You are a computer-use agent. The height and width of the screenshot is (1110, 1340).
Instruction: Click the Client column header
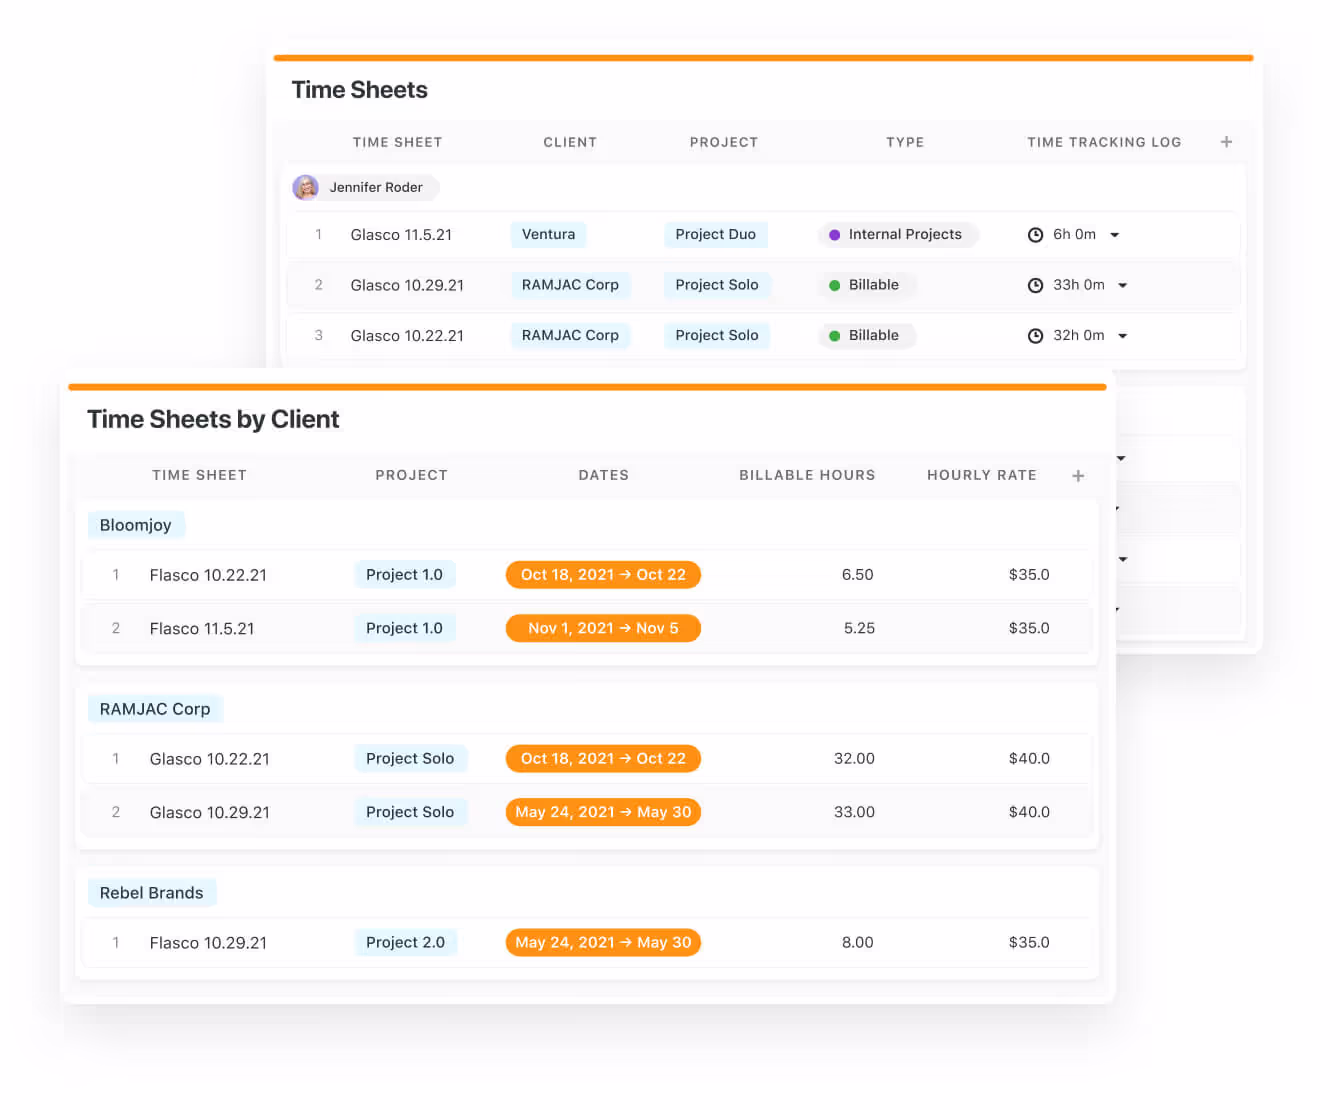(x=569, y=142)
